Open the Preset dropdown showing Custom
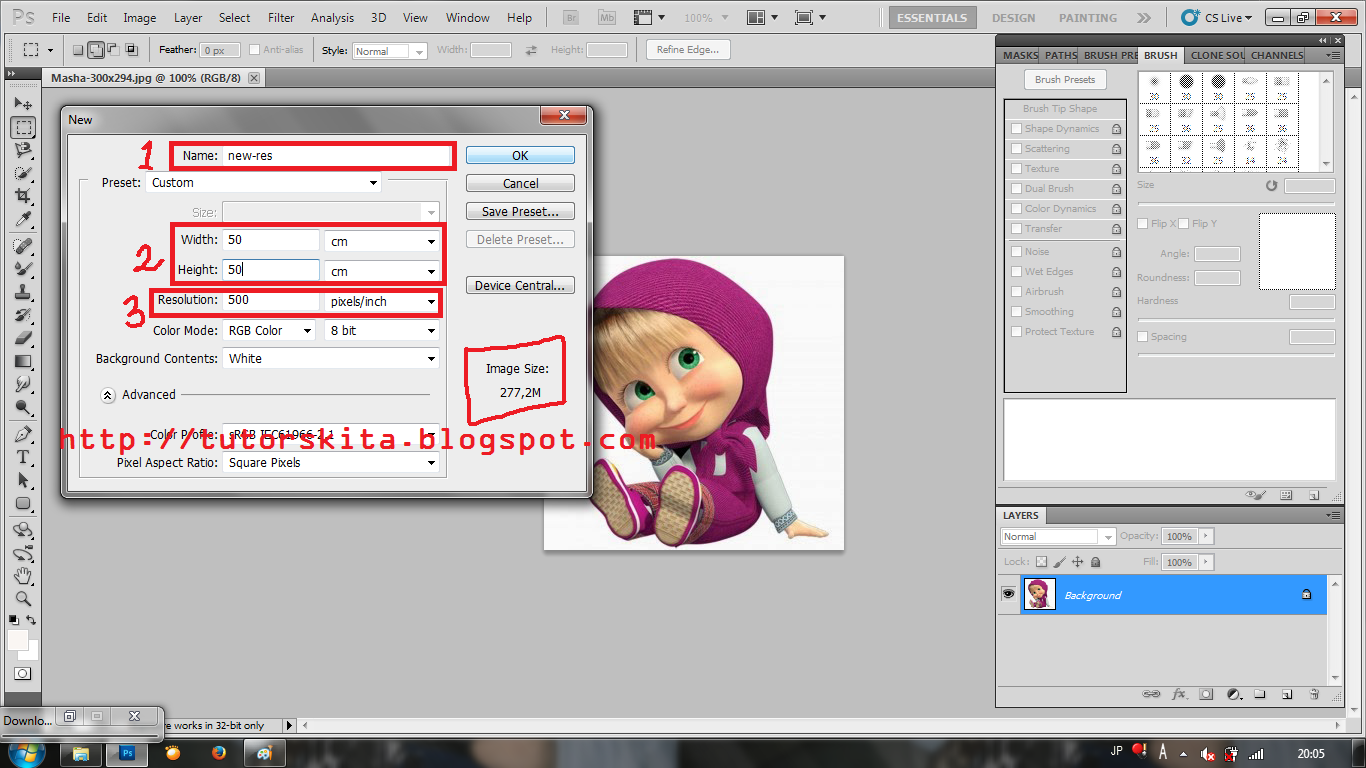This screenshot has height=768, width=1366. coord(264,183)
